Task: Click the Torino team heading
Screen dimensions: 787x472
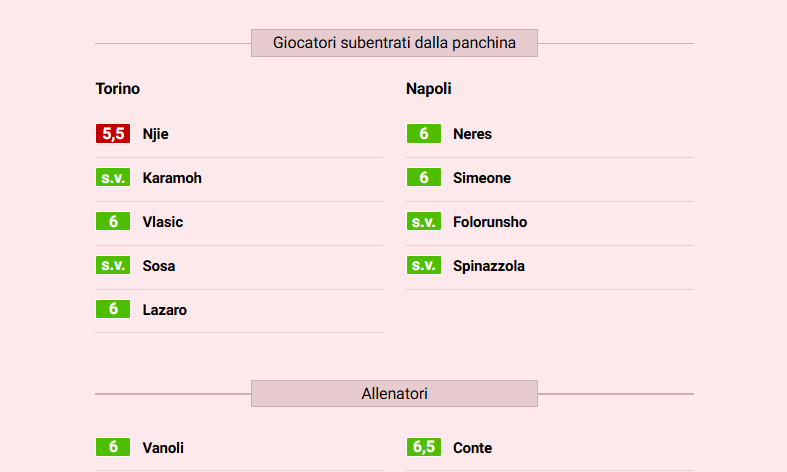Action: 118,89
